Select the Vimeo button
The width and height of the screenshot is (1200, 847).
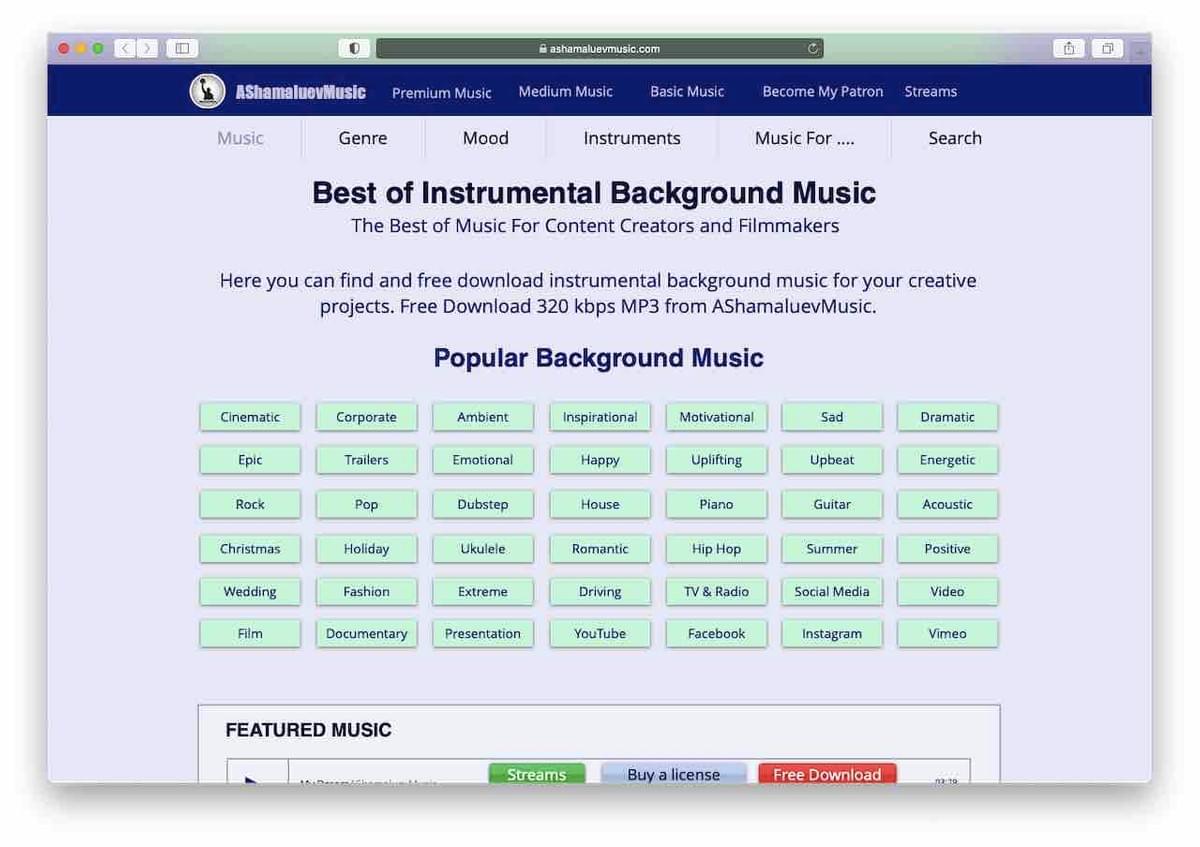tap(947, 634)
